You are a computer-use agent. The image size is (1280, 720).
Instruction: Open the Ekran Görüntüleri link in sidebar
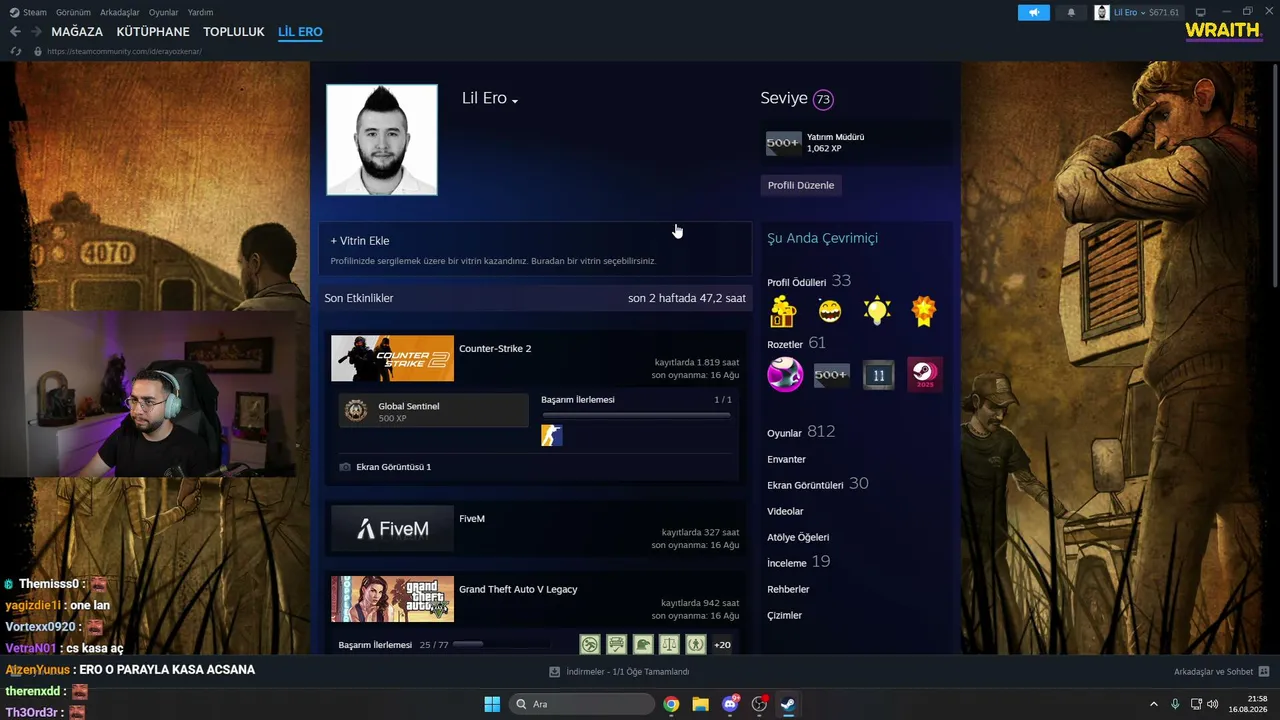(818, 484)
